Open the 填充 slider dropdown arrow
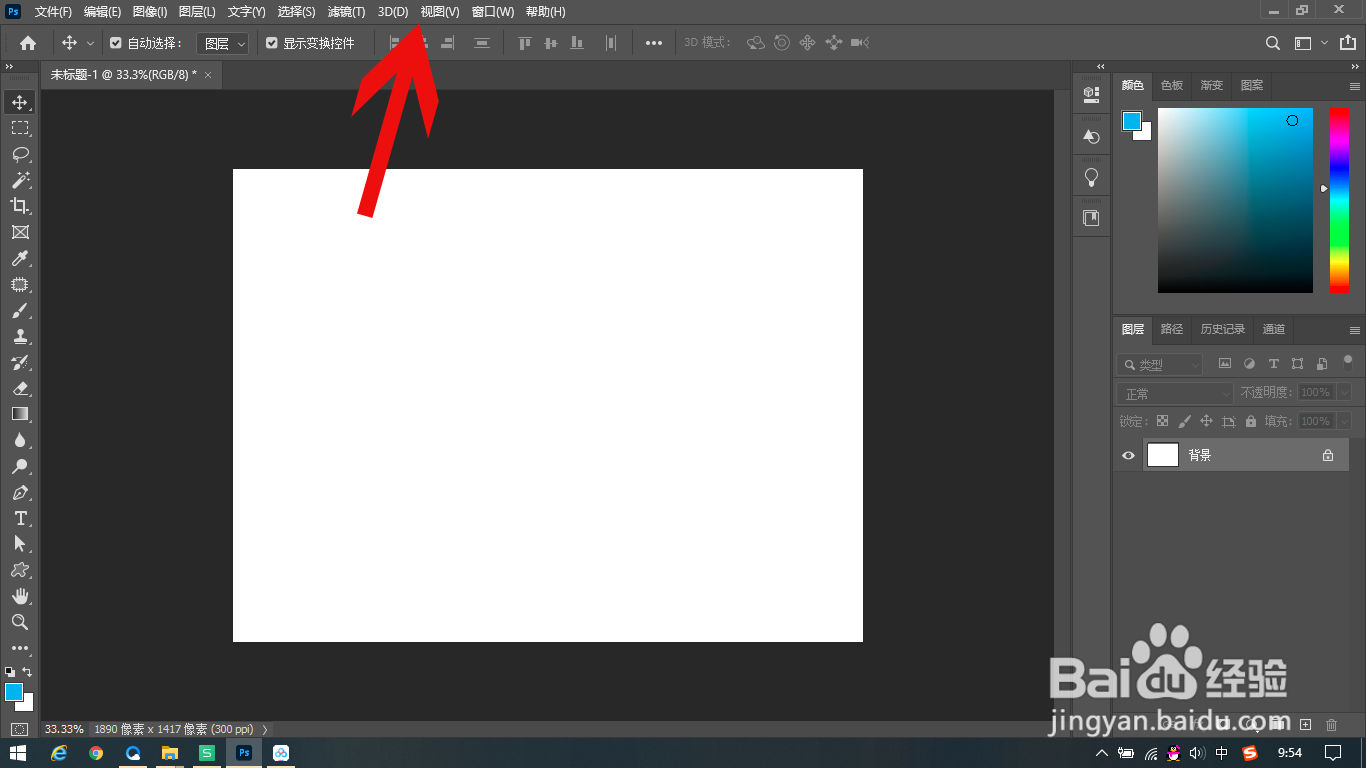Viewport: 1366px width, 768px height. 1344,421
